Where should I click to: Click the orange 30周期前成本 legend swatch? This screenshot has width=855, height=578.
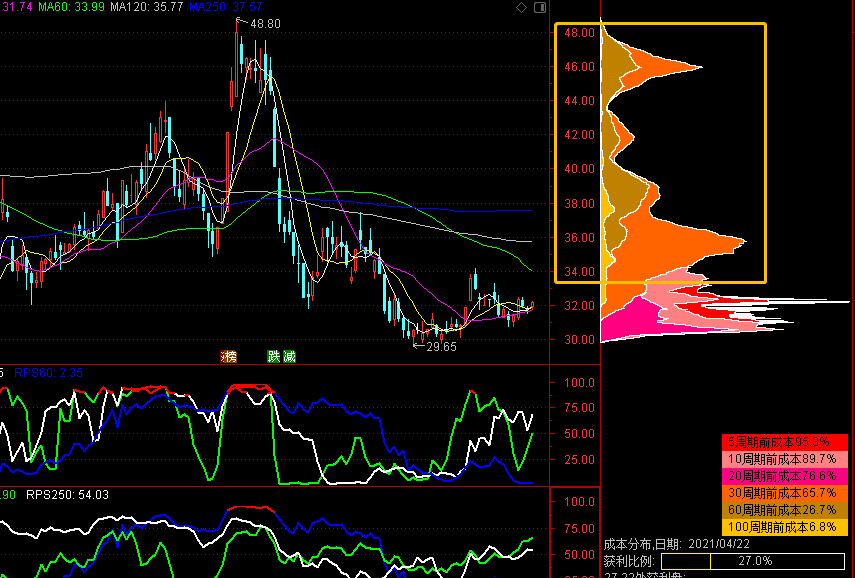pos(784,492)
